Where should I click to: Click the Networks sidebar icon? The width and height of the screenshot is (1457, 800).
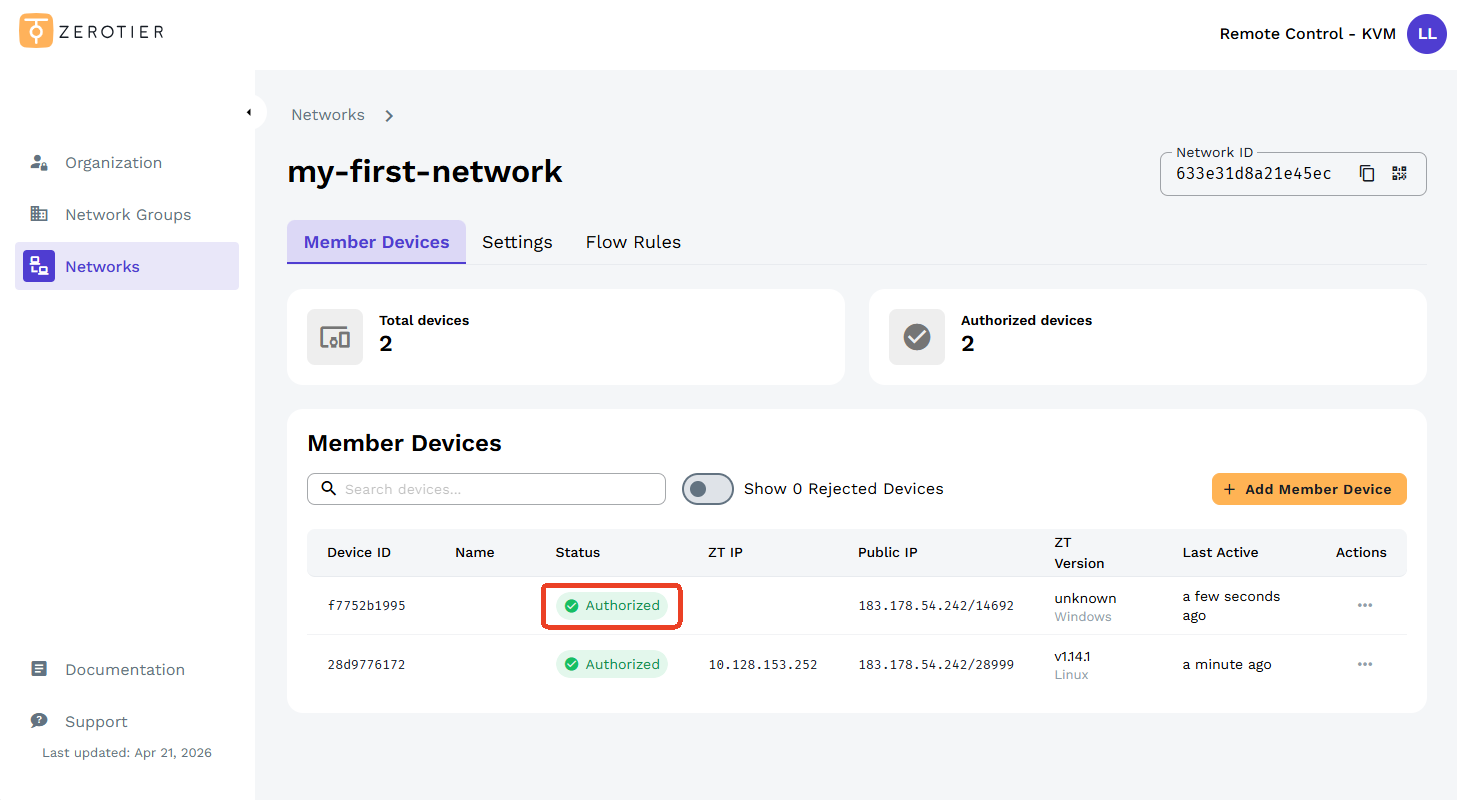click(x=39, y=266)
